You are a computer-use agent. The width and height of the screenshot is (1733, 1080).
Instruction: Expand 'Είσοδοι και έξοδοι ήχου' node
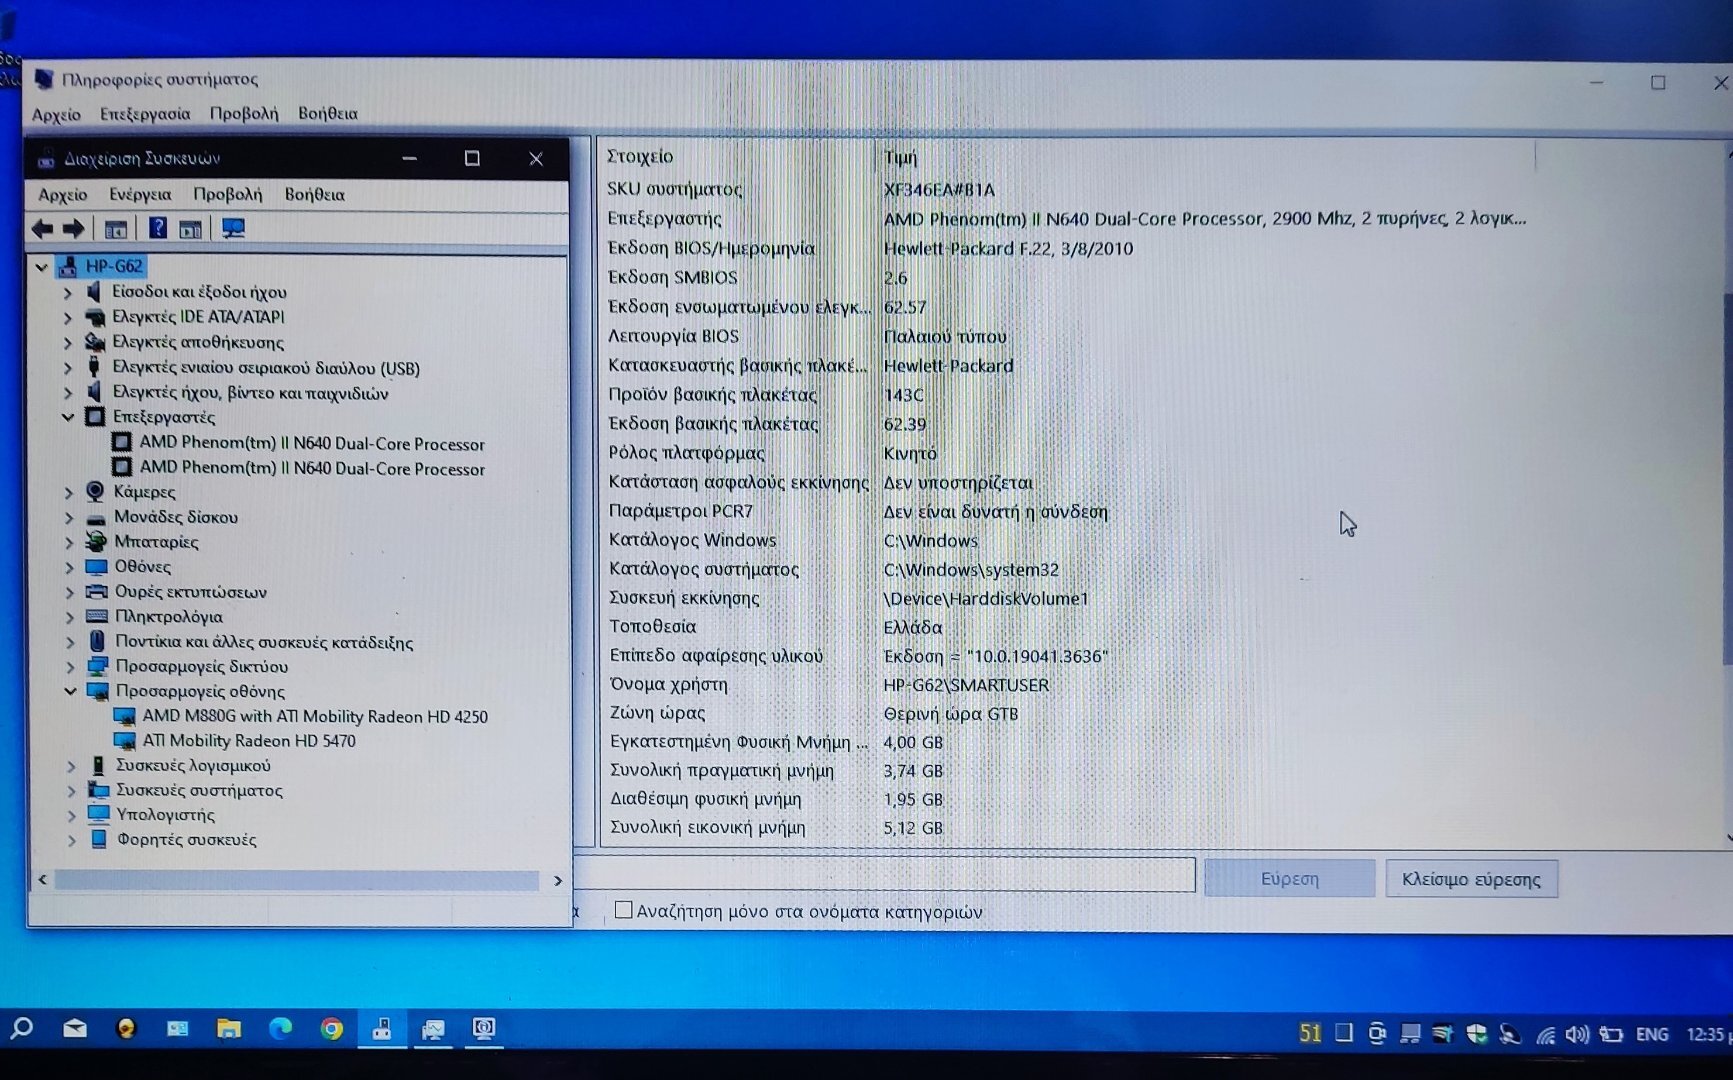68,292
